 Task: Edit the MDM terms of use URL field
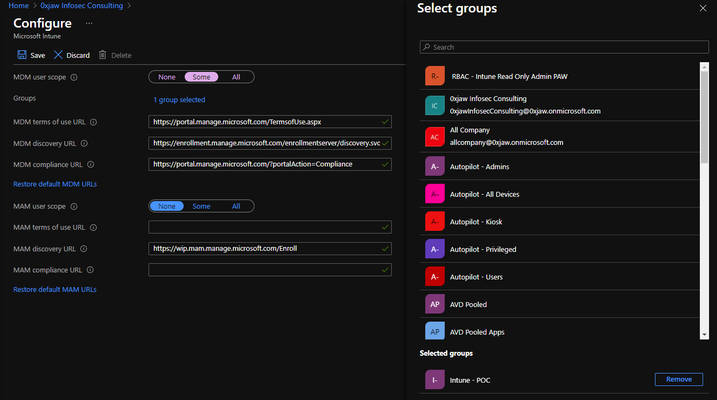[270, 122]
